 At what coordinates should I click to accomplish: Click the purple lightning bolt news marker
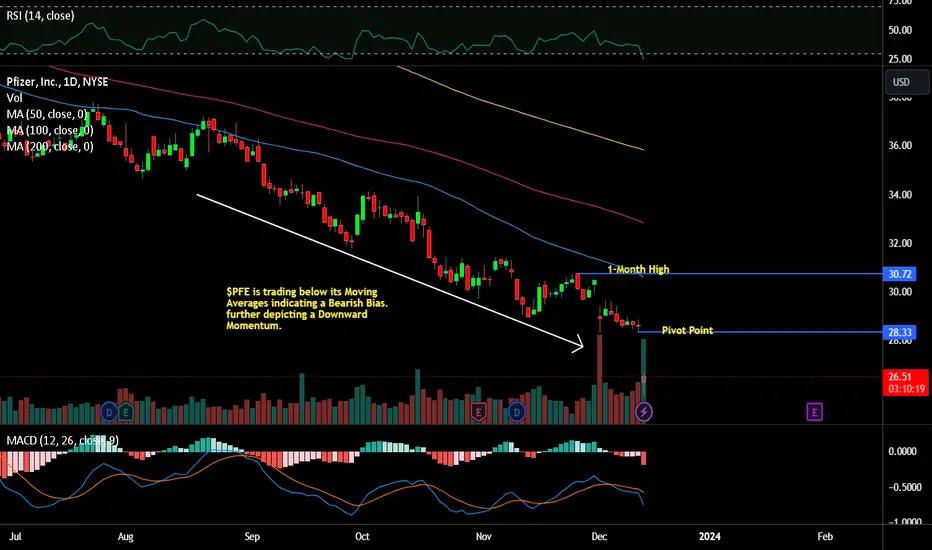pos(644,411)
